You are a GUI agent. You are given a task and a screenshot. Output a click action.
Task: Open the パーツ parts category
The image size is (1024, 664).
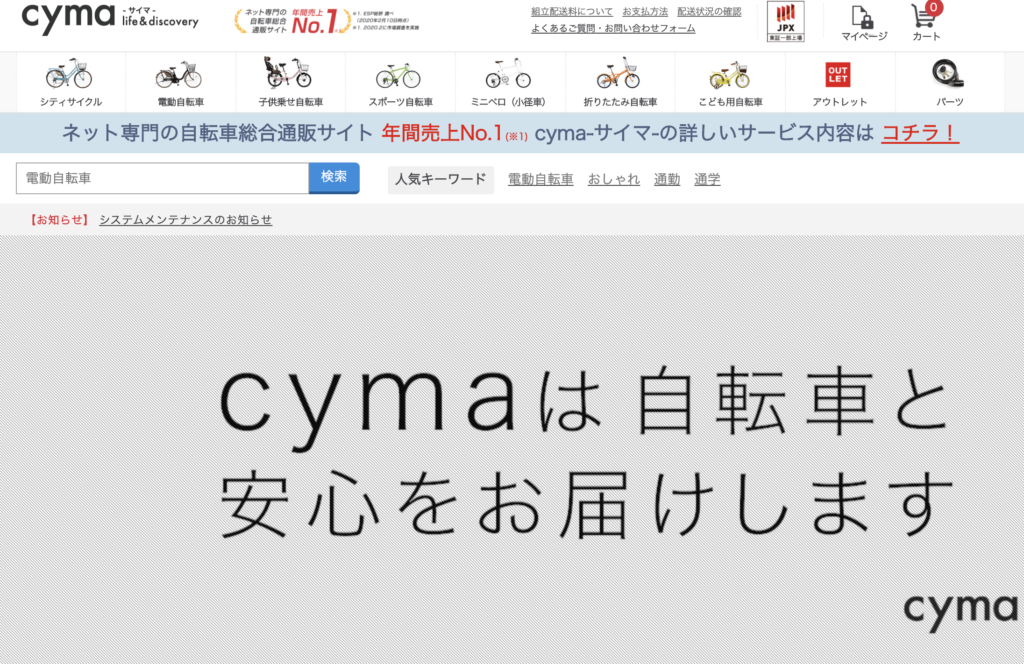click(950, 82)
